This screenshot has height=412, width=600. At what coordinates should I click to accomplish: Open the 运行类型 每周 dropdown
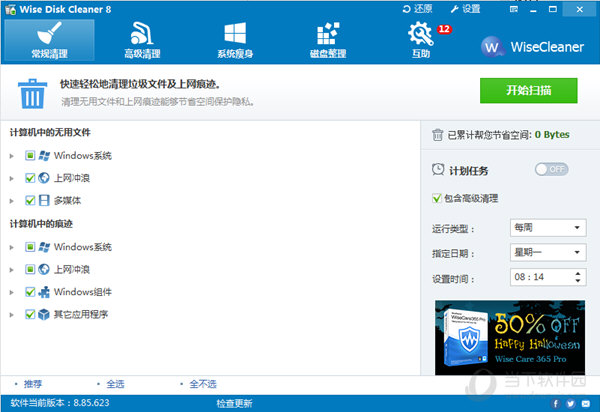click(546, 227)
